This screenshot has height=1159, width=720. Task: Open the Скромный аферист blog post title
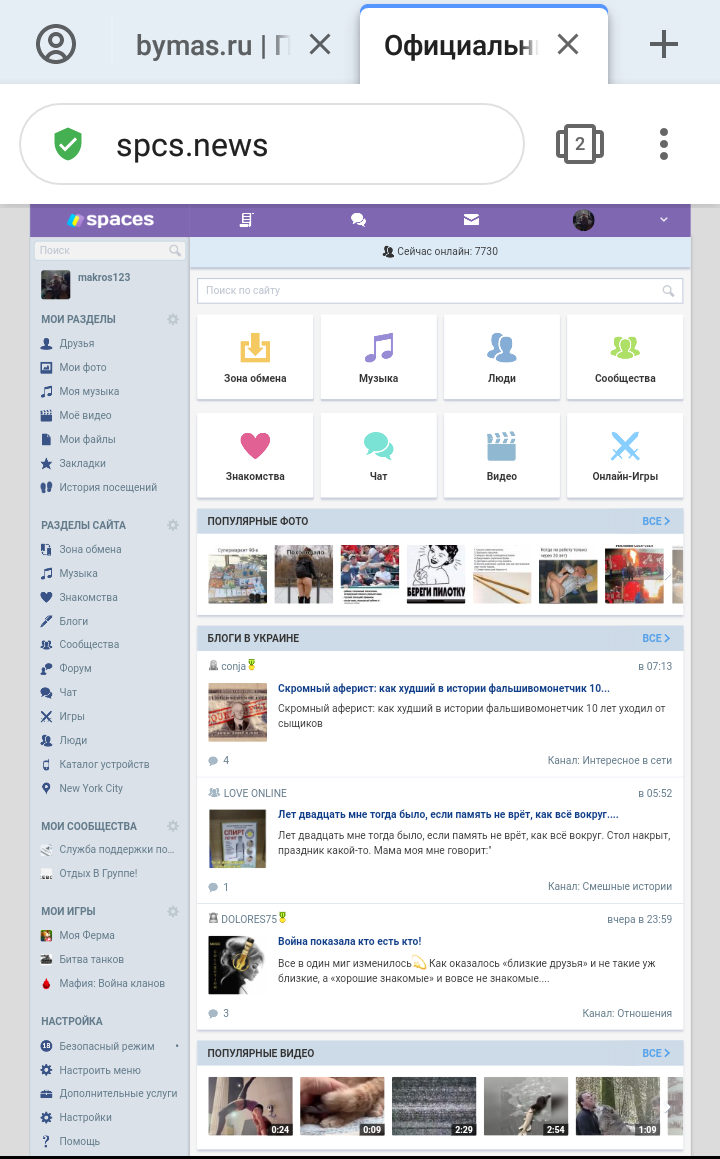(x=443, y=689)
